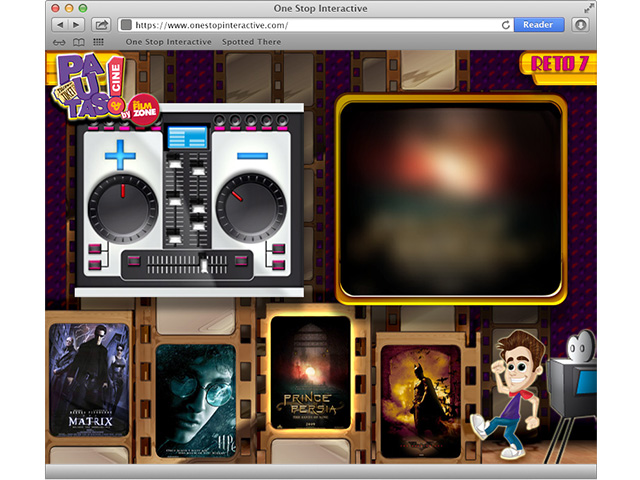Select the Prince of Persia poster

tap(310, 372)
